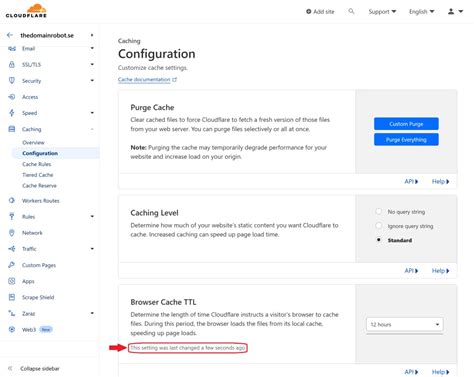The height and width of the screenshot is (377, 474).
Task: Click the Collapse sidebar label
Action: coord(40,368)
